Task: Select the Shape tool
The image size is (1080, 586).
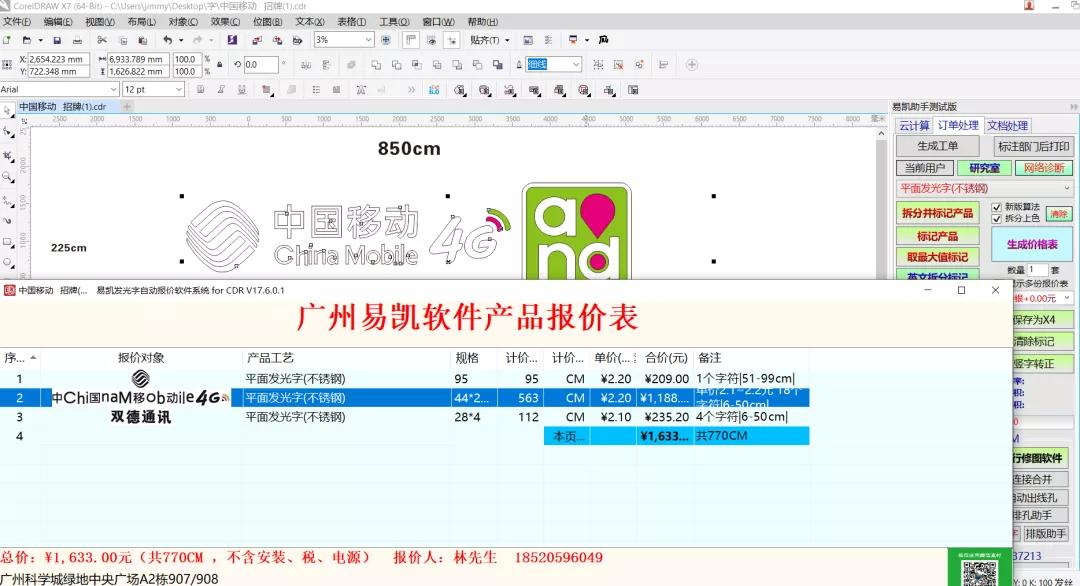Action: click(x=9, y=131)
